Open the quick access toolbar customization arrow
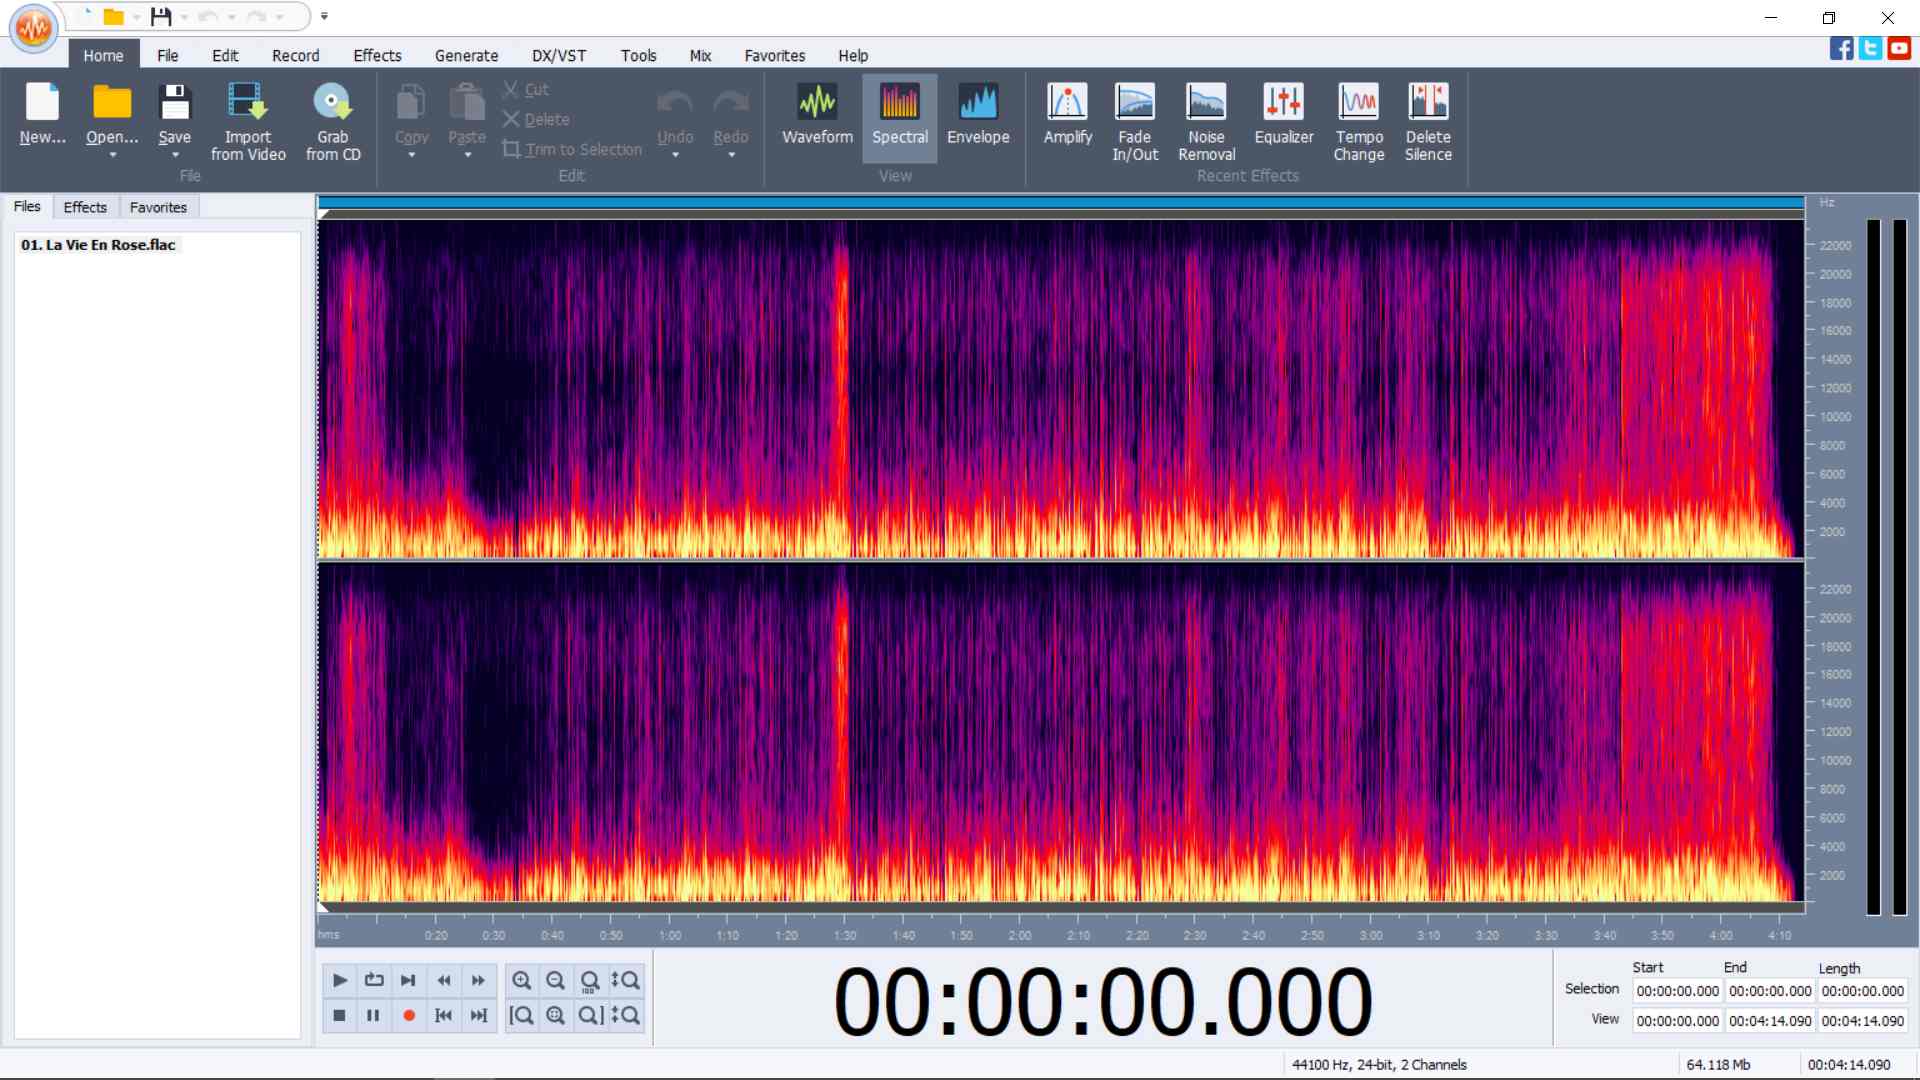The image size is (1920, 1080). pyautogui.click(x=324, y=16)
